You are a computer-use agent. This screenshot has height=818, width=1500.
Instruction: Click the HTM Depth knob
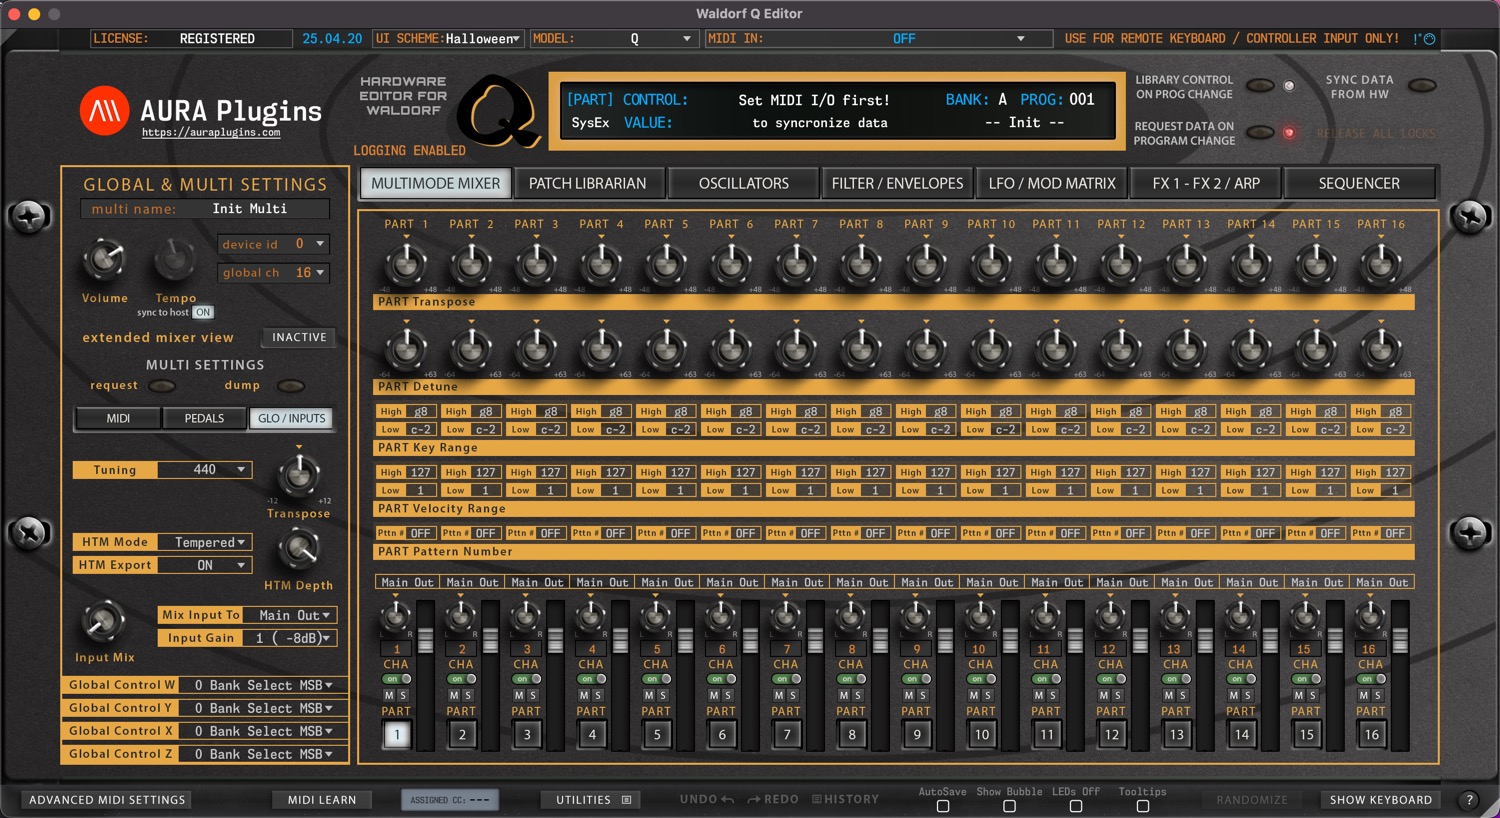298,549
